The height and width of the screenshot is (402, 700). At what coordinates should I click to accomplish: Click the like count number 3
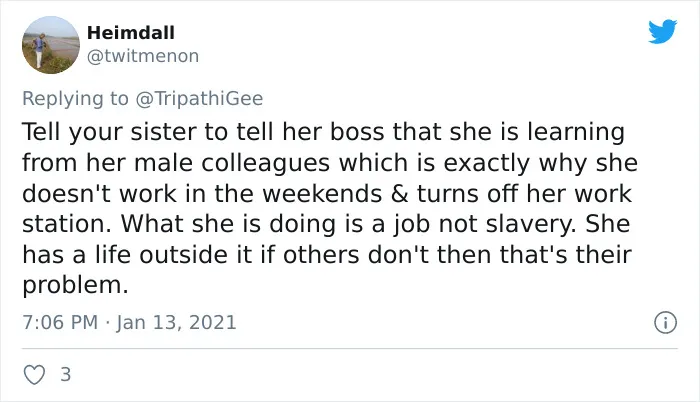coord(66,374)
